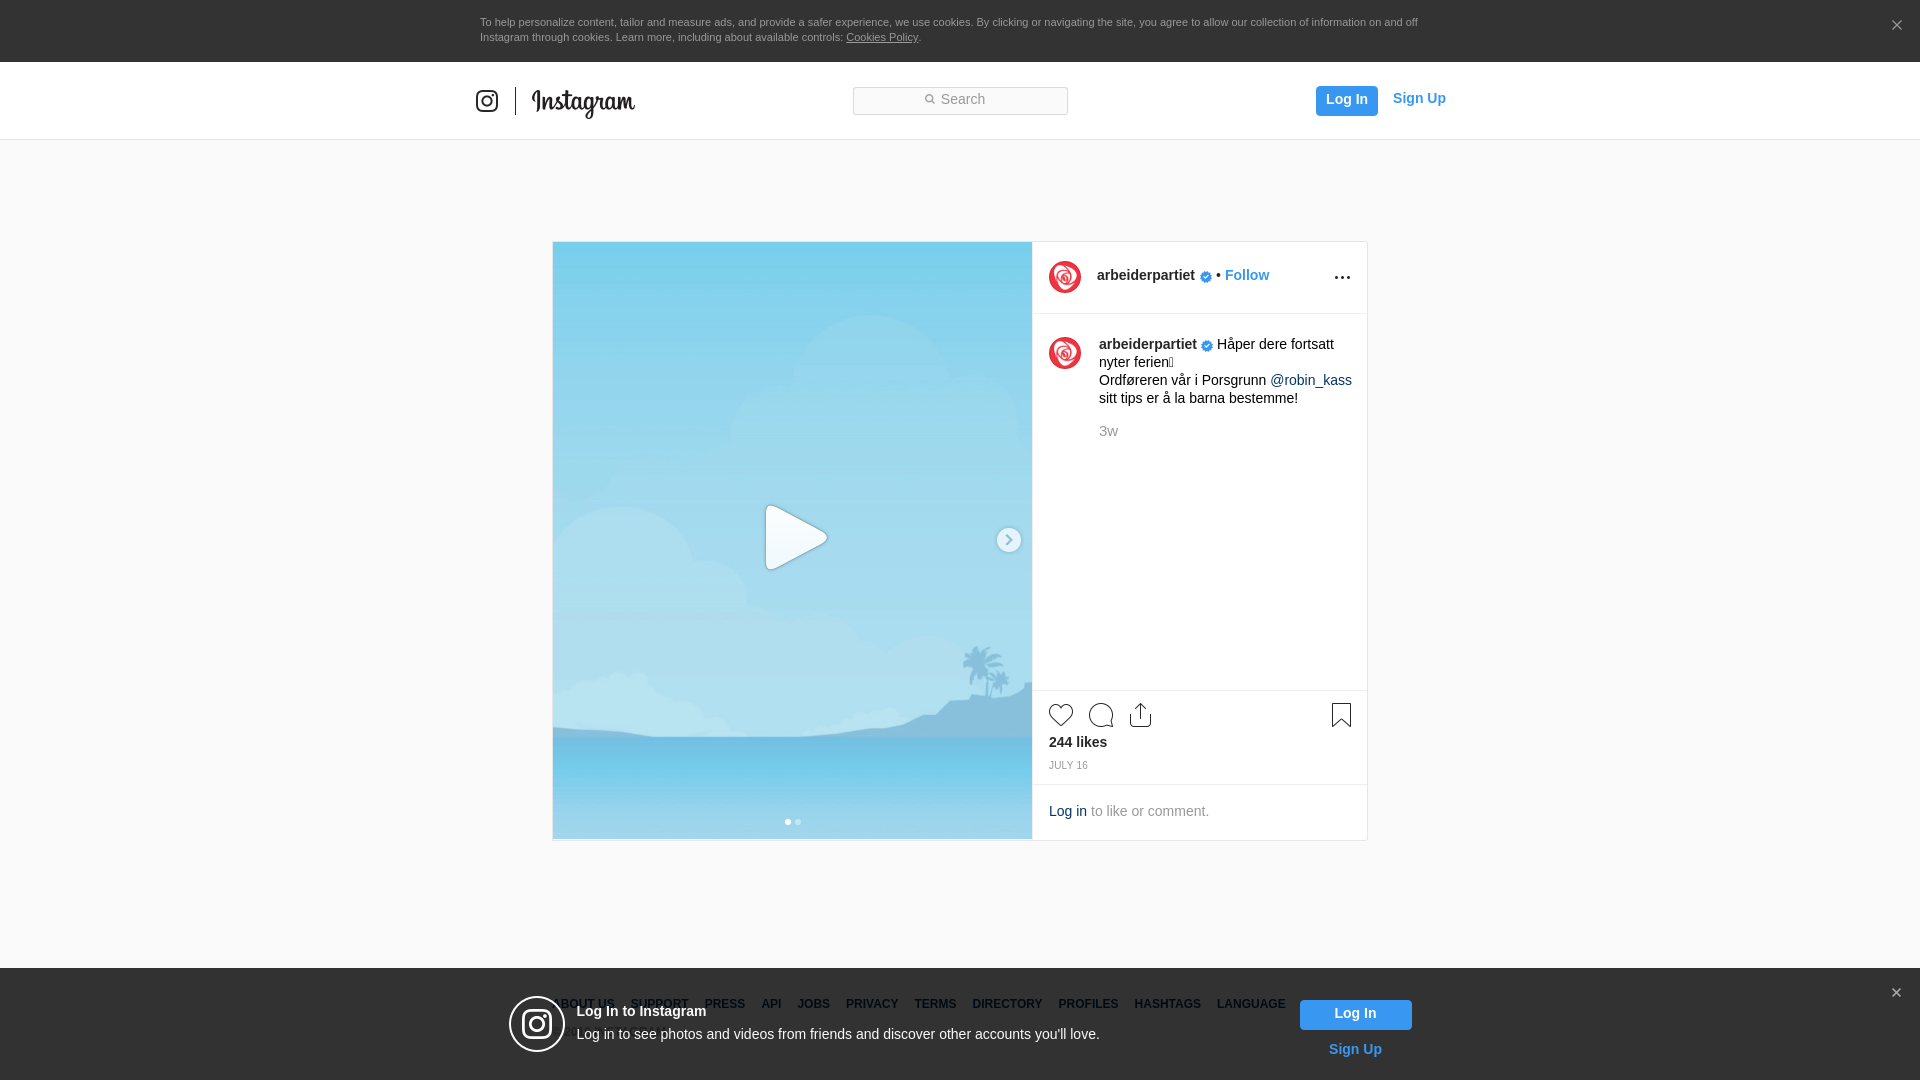
Task: Follow the arbeiderpartiet account
Action: [x=1246, y=275]
